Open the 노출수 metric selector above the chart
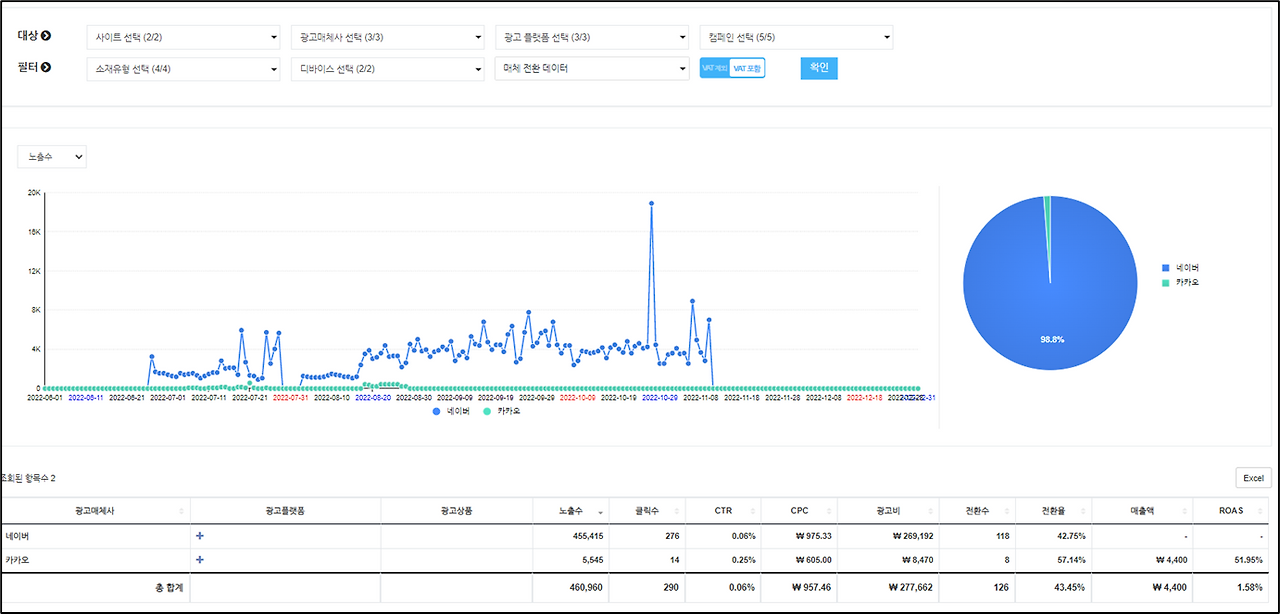 [x=51, y=156]
